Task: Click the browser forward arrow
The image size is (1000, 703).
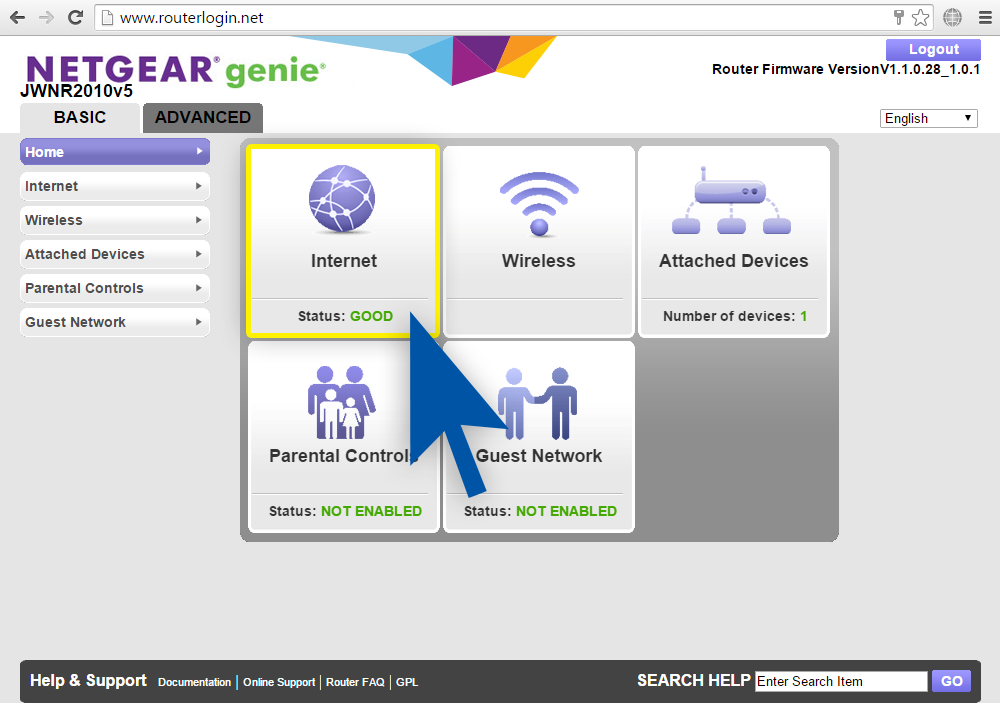Action: (47, 17)
